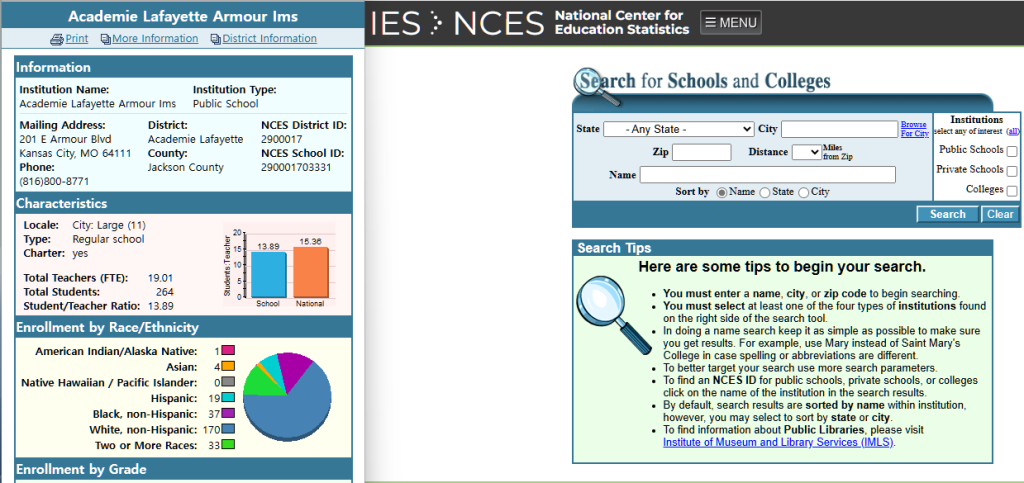The image size is (1024, 483).
Task: Select Sort by State radio button
Action: tap(765, 193)
